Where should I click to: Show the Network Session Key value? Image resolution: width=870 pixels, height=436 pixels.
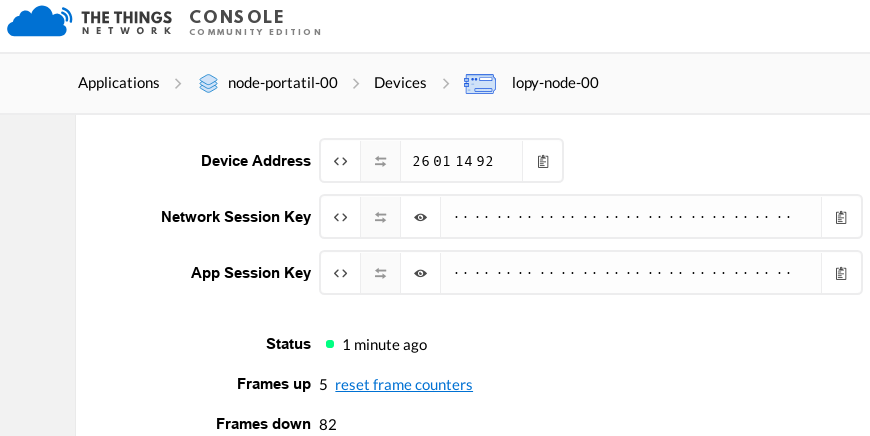click(421, 217)
